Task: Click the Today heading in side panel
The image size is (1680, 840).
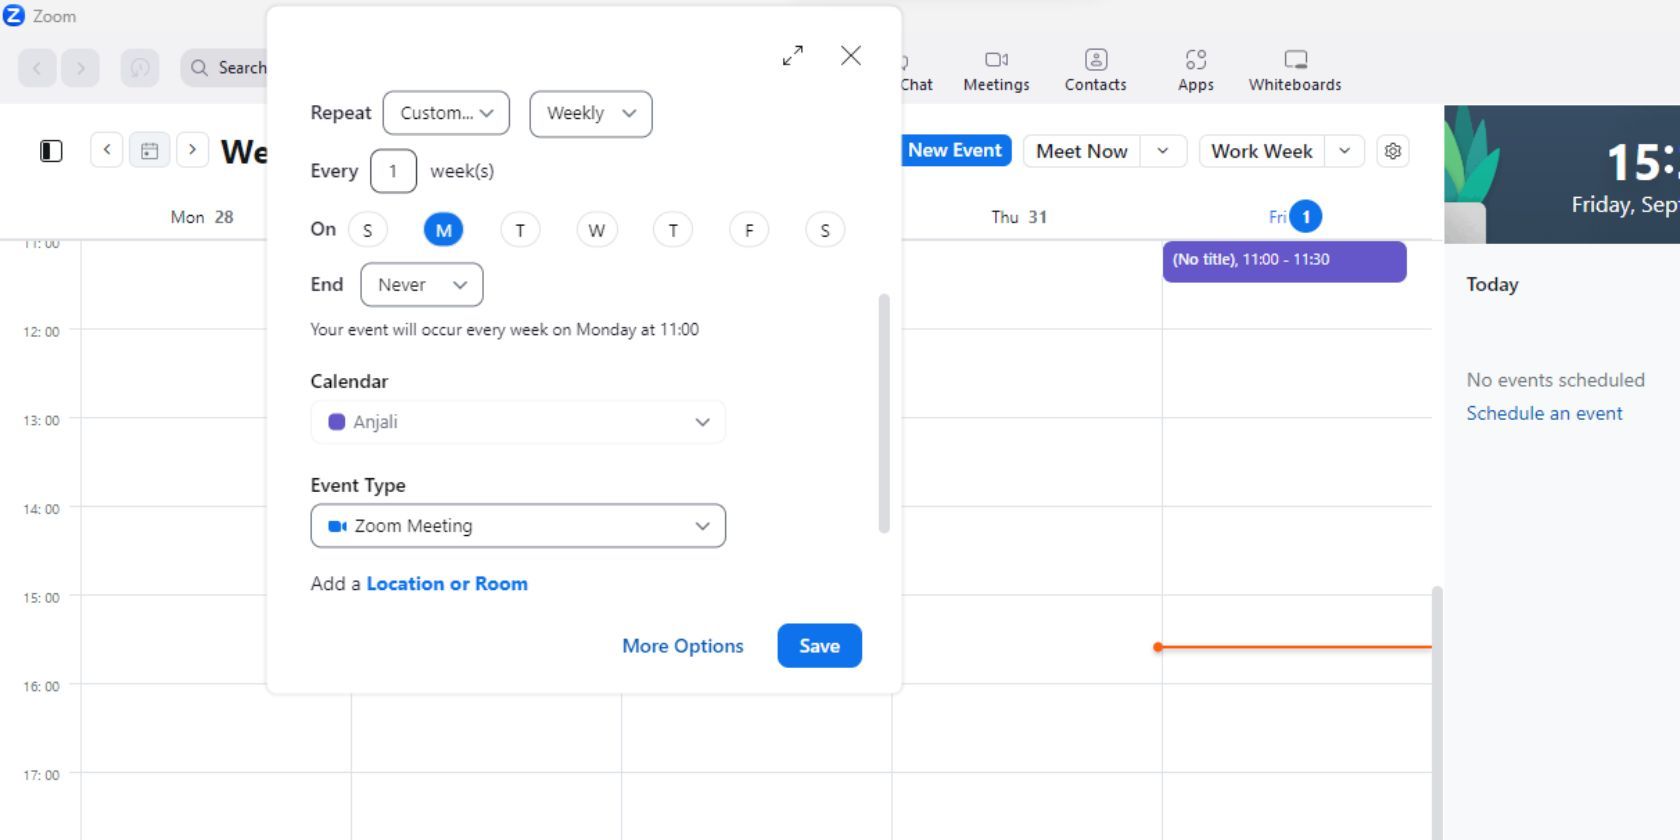Action: (x=1492, y=284)
